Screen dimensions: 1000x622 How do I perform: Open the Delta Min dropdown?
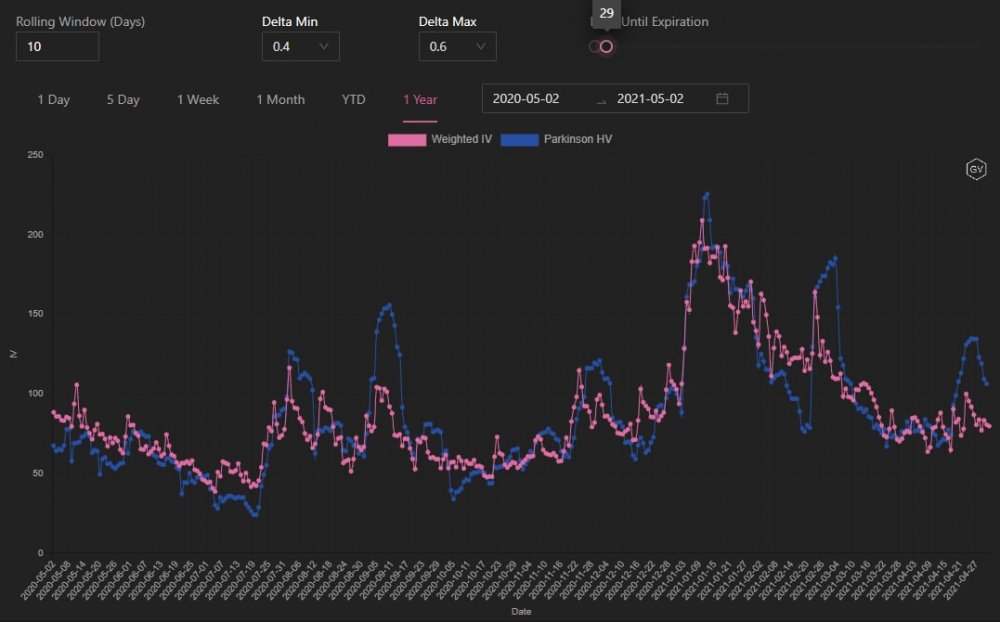tap(300, 47)
